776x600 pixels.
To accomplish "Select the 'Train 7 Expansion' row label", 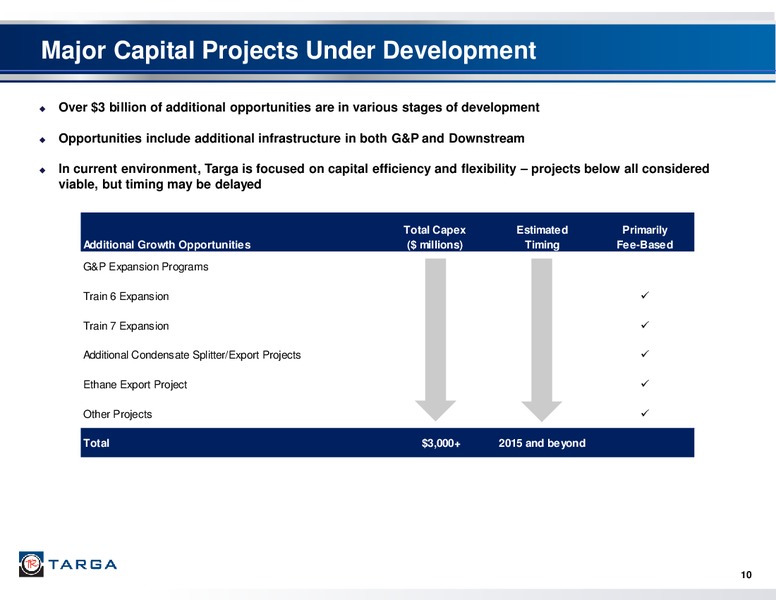I will click(126, 326).
